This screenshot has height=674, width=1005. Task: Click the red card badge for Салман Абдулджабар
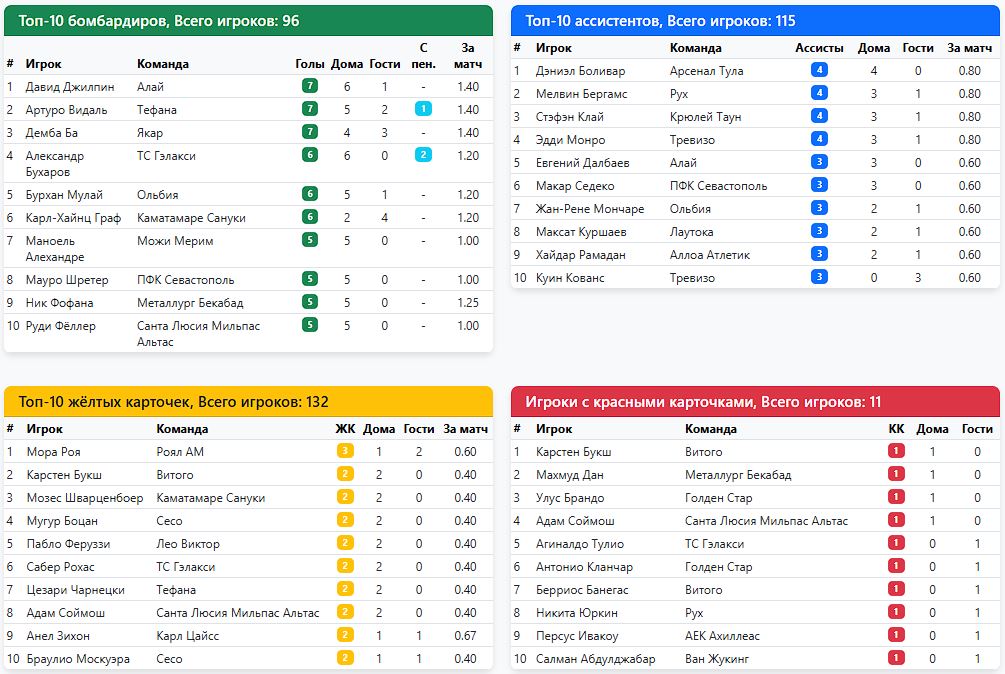click(896, 658)
